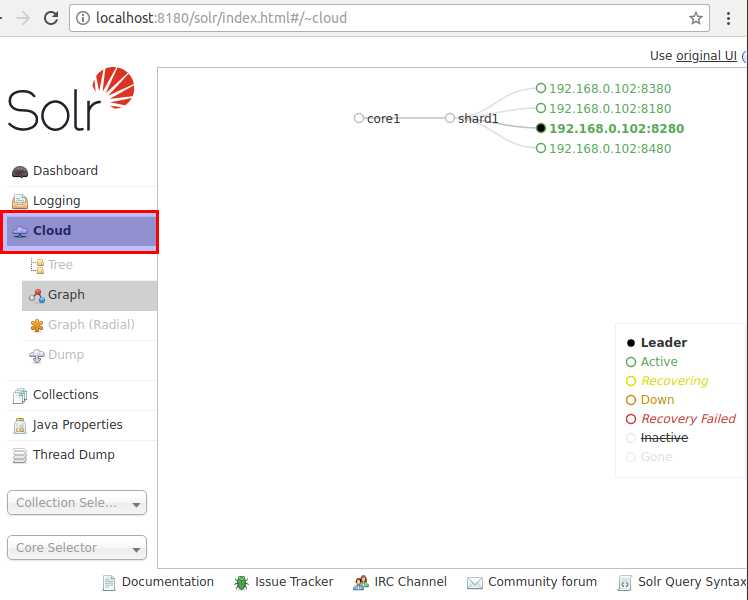Image resolution: width=748 pixels, height=600 pixels.
Task: Select the Graph submenu item
Action: [89, 295]
